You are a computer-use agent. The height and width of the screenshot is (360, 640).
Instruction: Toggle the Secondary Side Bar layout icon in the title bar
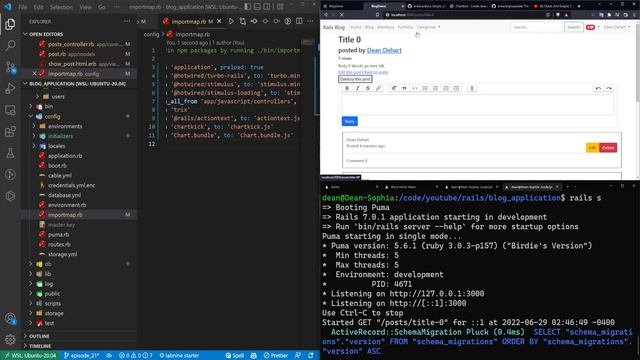pyautogui.click(x=267, y=7)
